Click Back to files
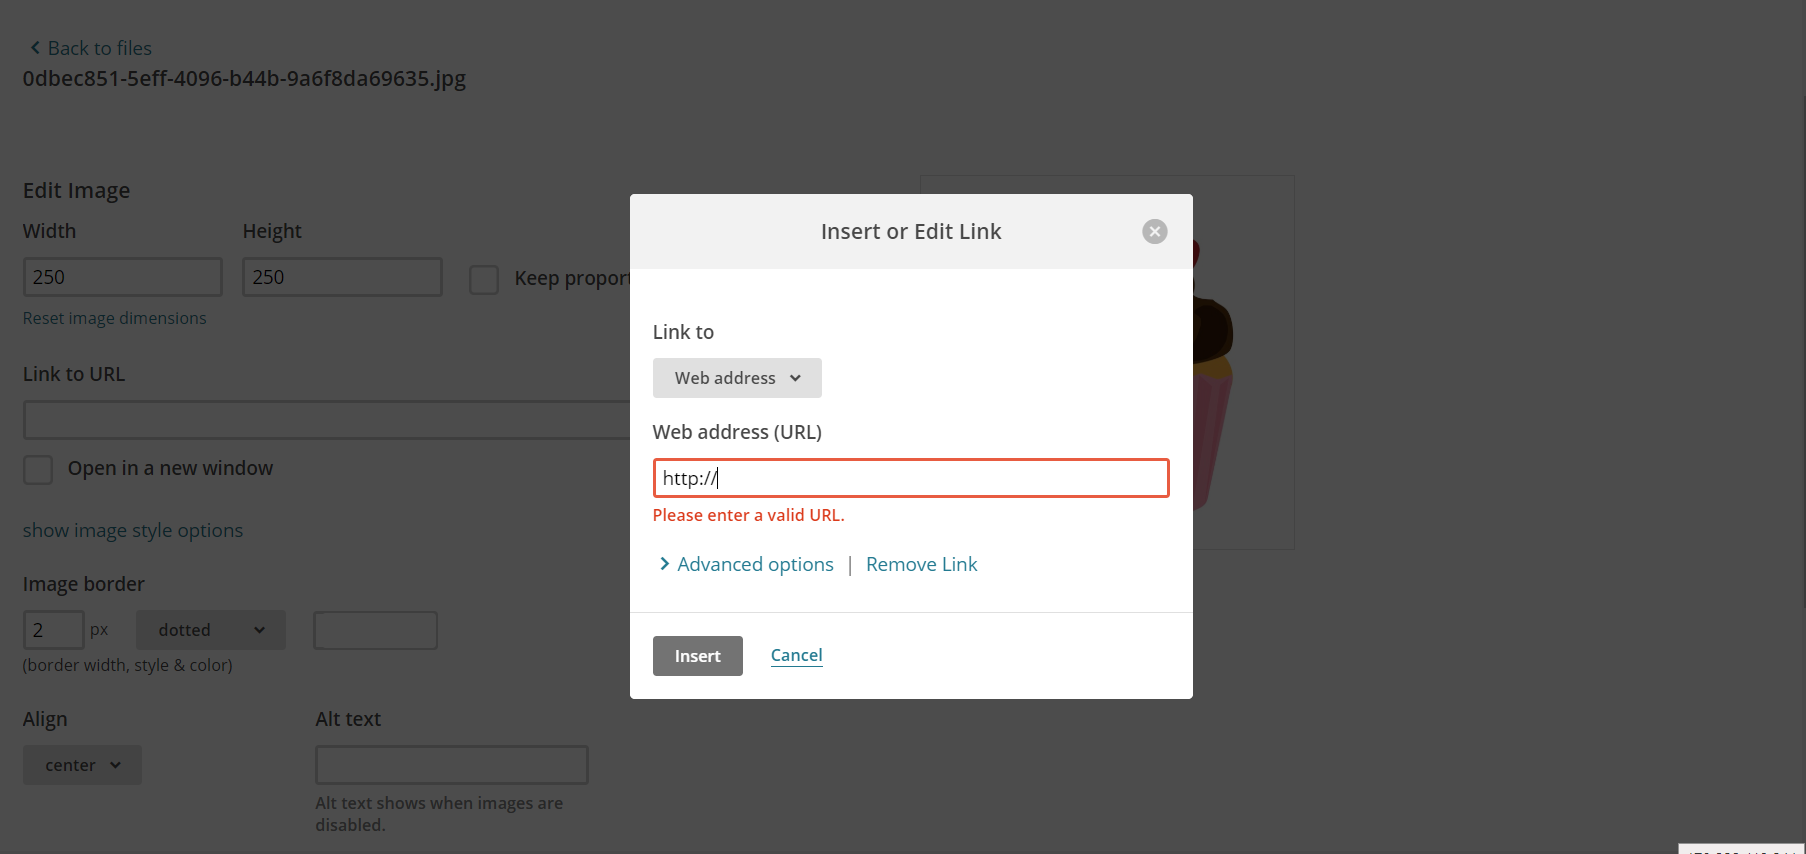This screenshot has width=1806, height=854. coord(99,47)
